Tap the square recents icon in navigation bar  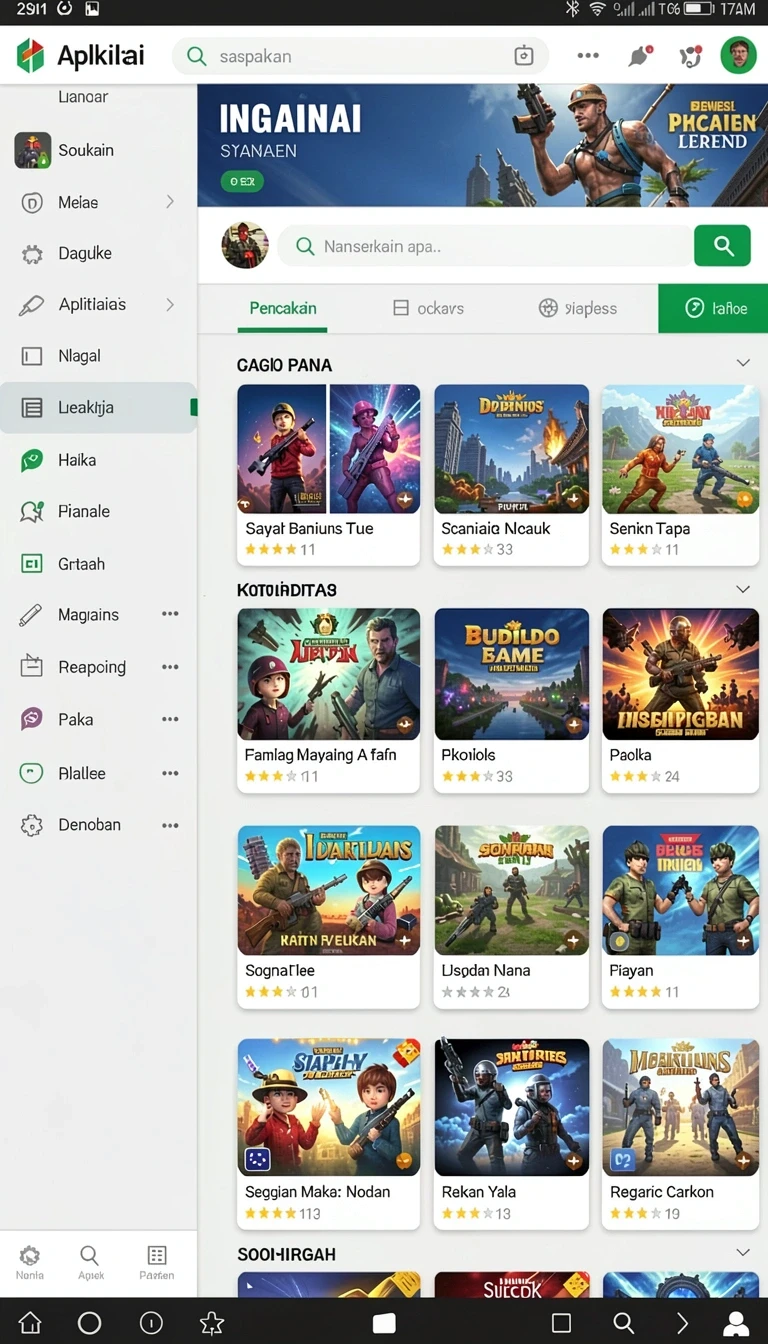point(561,1323)
